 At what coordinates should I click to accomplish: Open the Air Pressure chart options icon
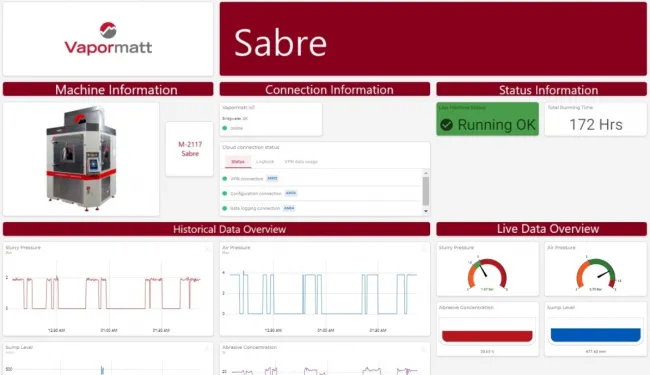[x=424, y=249]
